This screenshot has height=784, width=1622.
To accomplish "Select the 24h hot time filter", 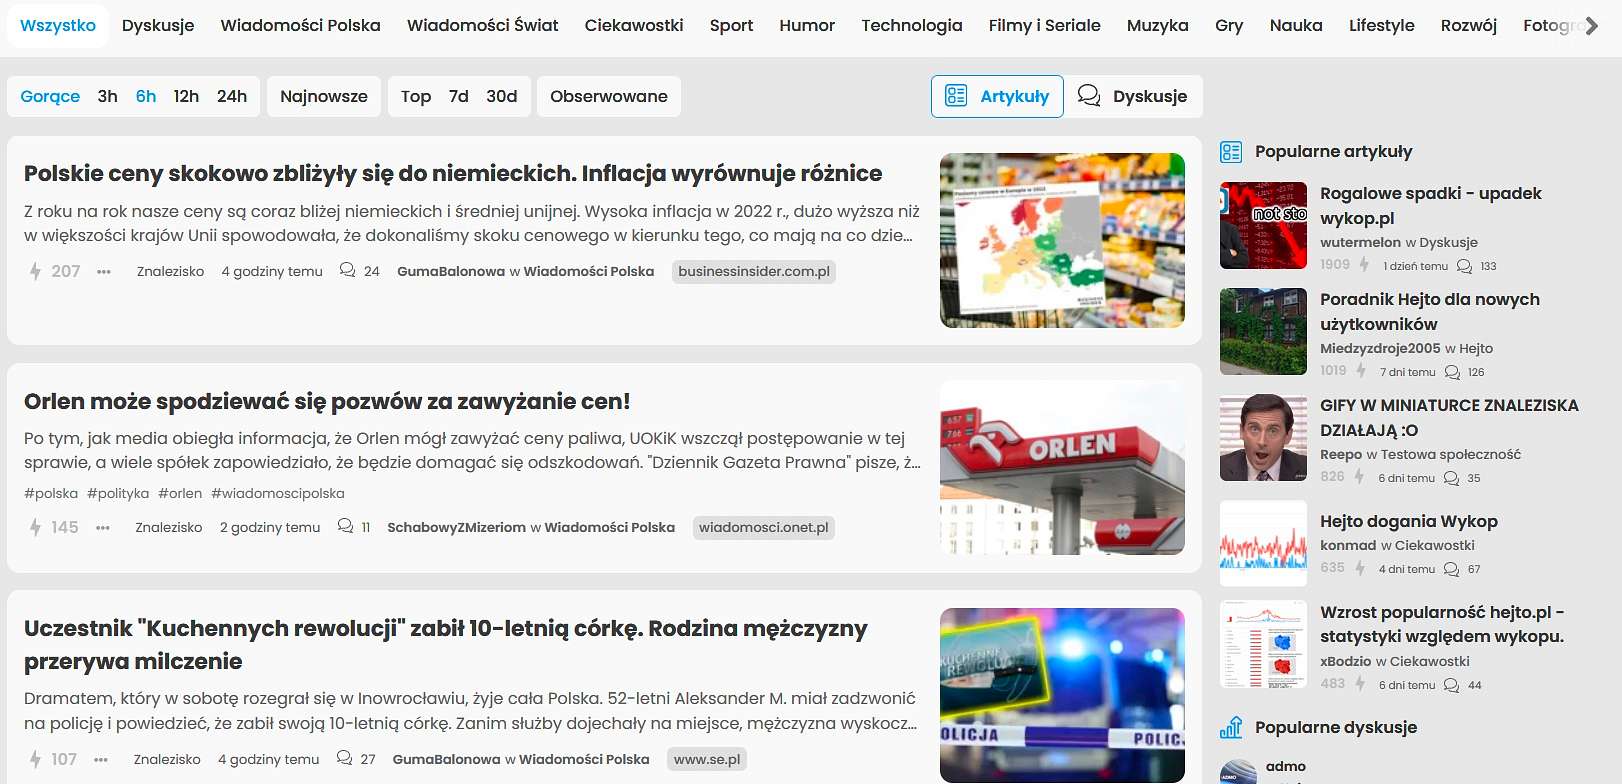I will [232, 96].
